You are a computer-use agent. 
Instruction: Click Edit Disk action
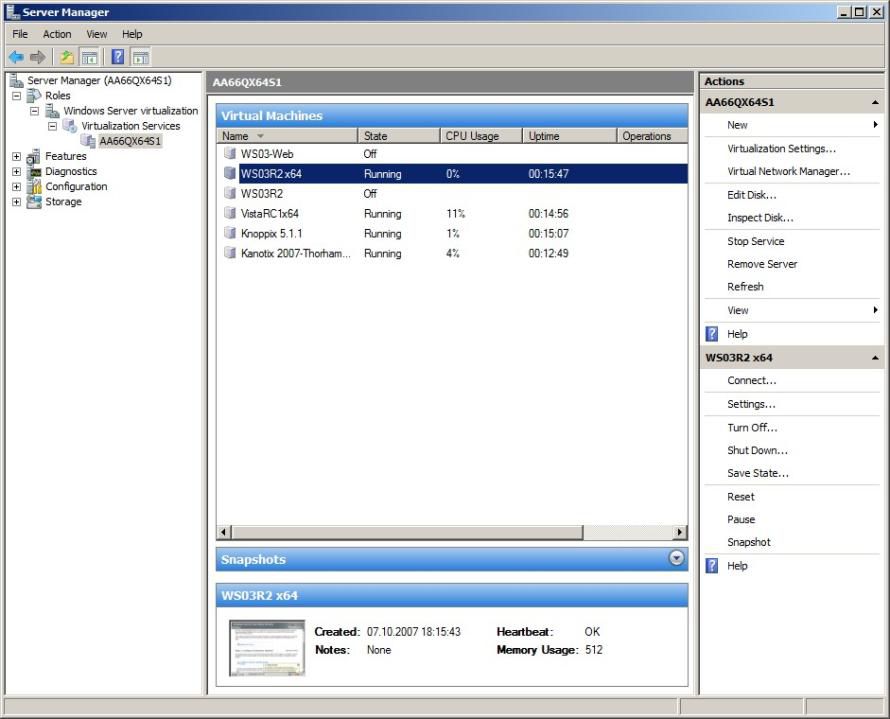point(752,195)
